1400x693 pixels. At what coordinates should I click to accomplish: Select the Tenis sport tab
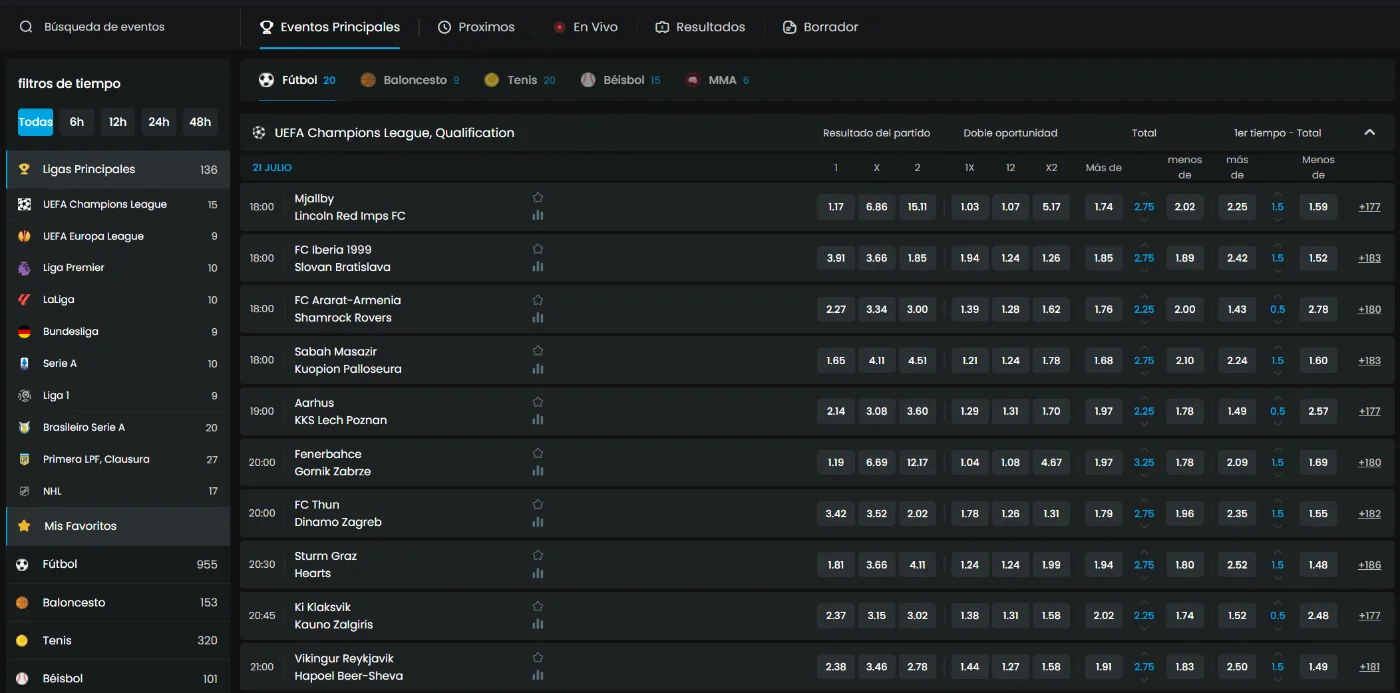pyautogui.click(x=519, y=80)
